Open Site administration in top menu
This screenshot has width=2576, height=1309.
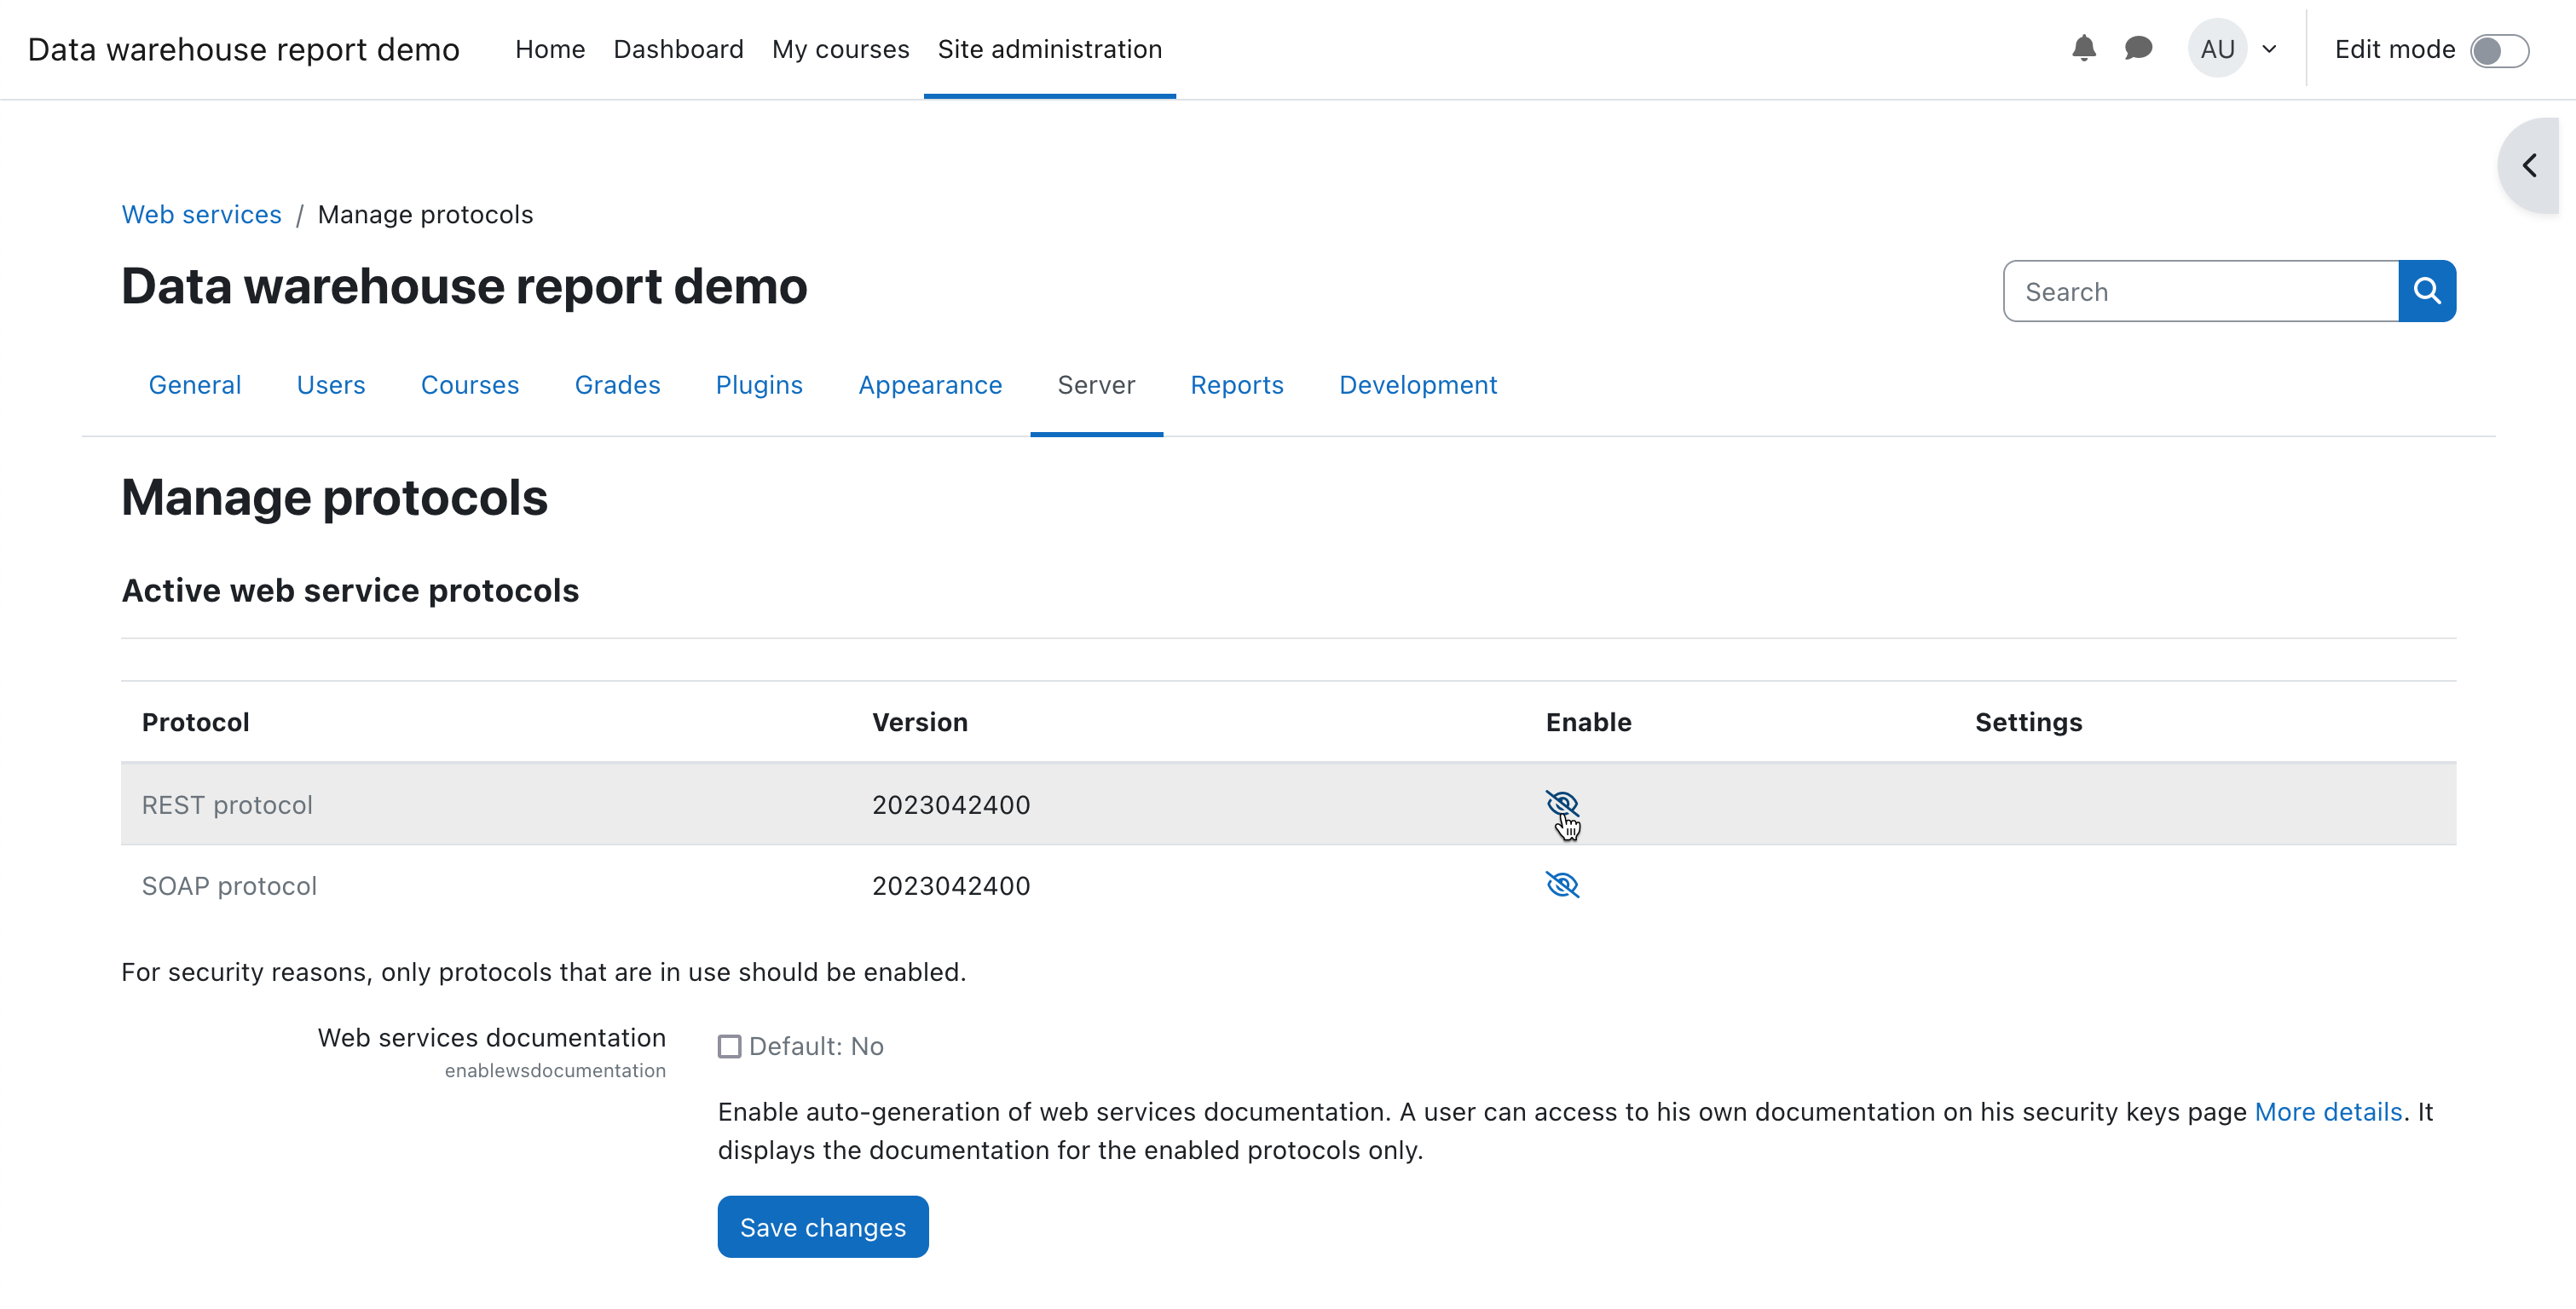point(1049,49)
